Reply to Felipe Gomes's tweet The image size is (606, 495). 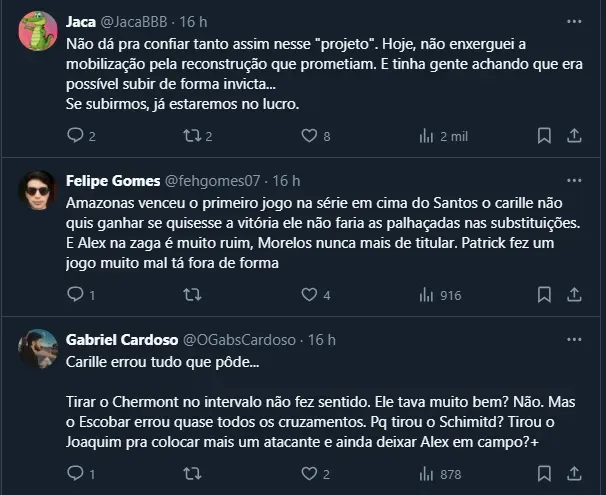click(75, 295)
